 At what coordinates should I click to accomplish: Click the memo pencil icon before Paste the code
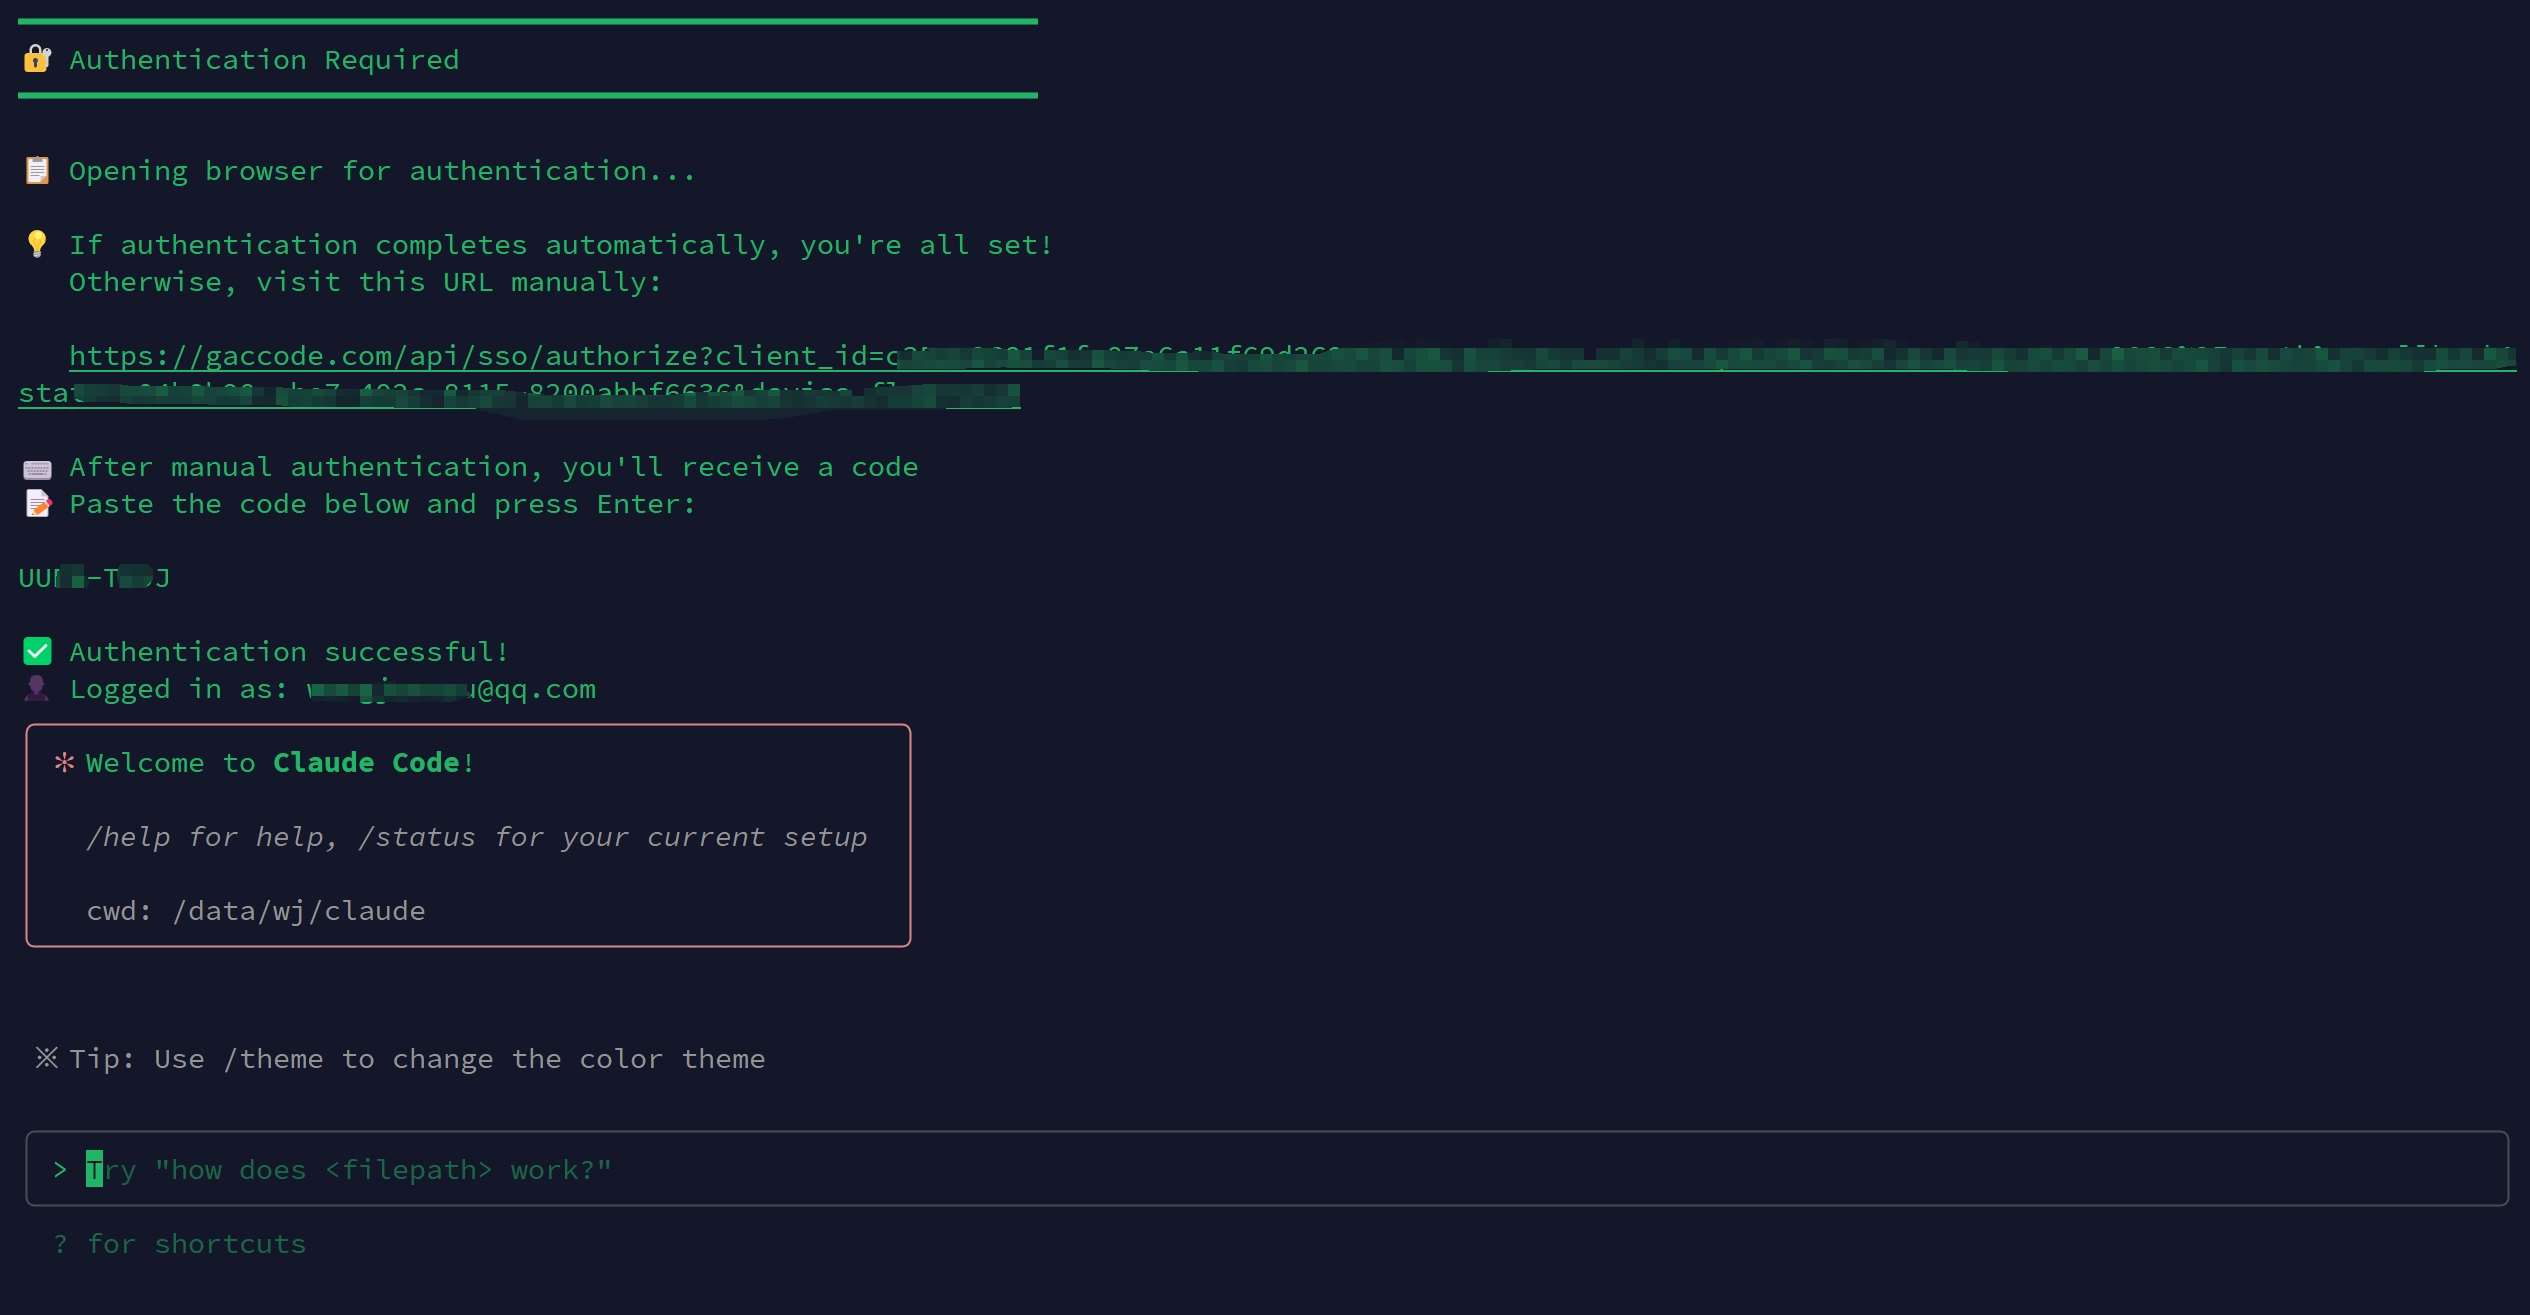[37, 504]
